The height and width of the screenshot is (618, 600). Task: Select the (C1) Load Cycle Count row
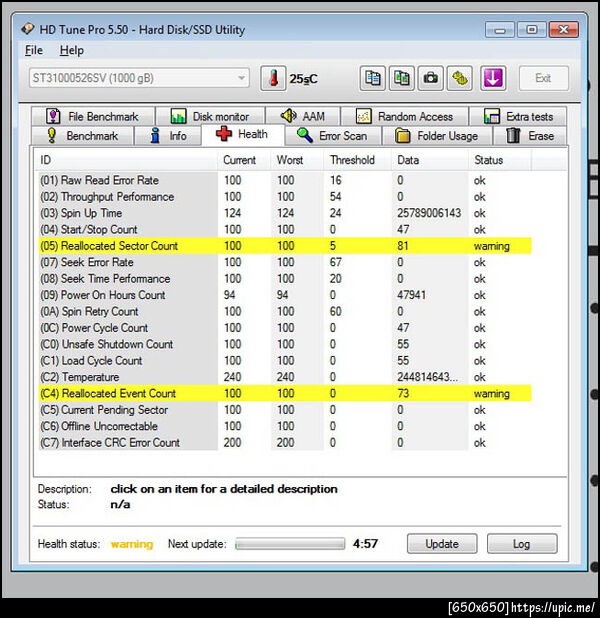pyautogui.click(x=285, y=361)
